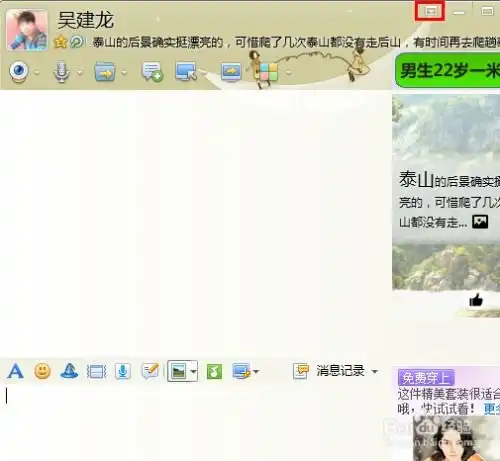Create a discussion group with chat-plus icon

[x=152, y=72]
